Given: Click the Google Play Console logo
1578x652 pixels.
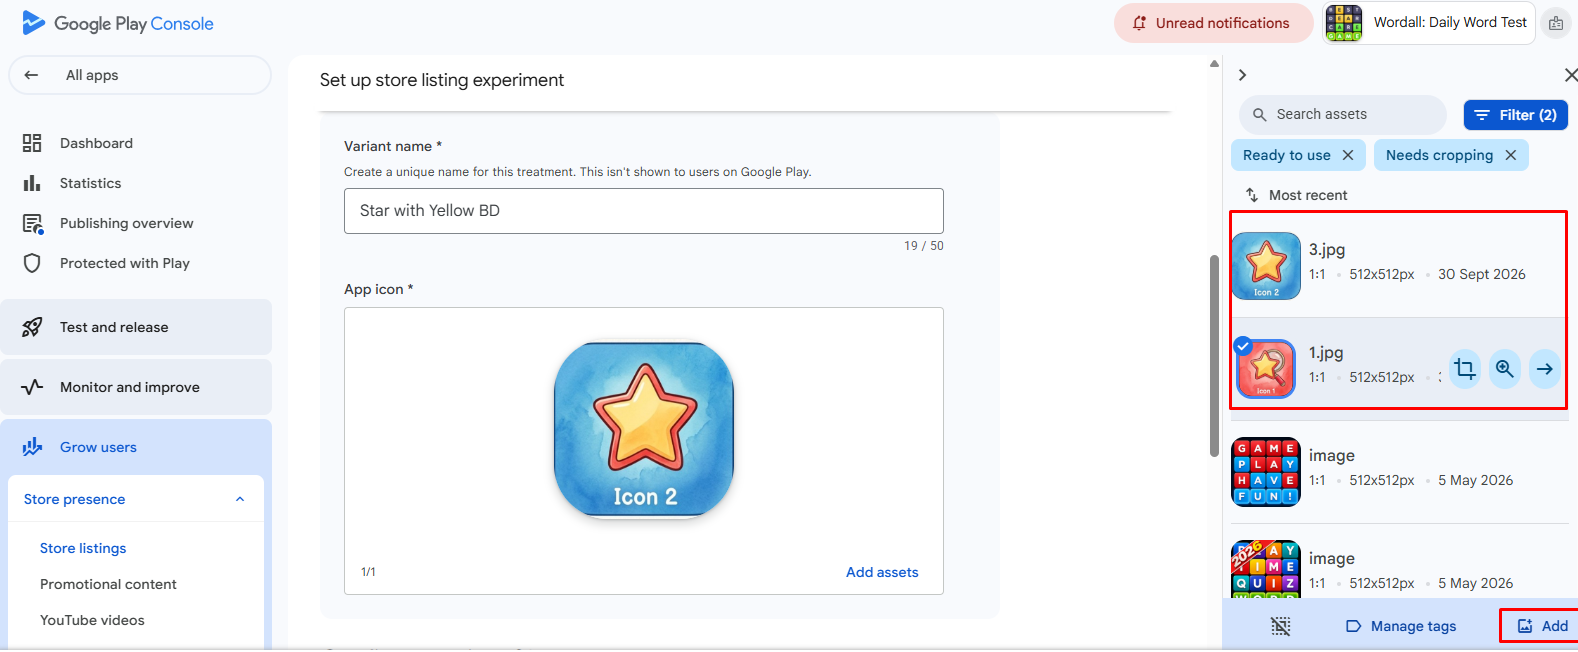Looking at the screenshot, I should pos(118,23).
